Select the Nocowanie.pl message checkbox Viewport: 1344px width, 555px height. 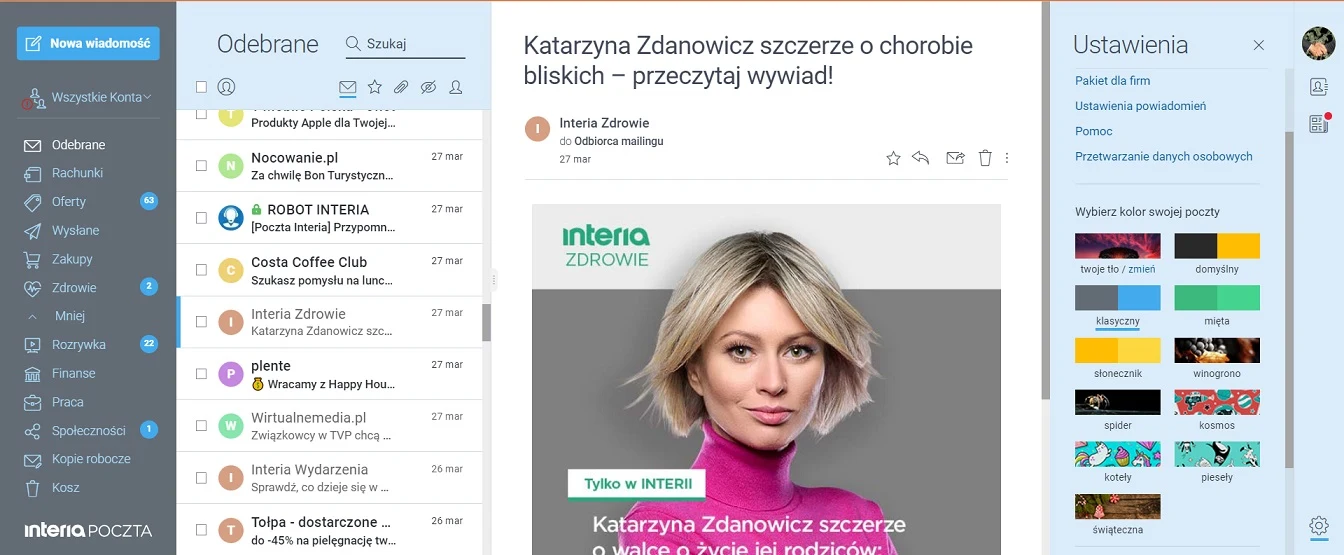201,166
